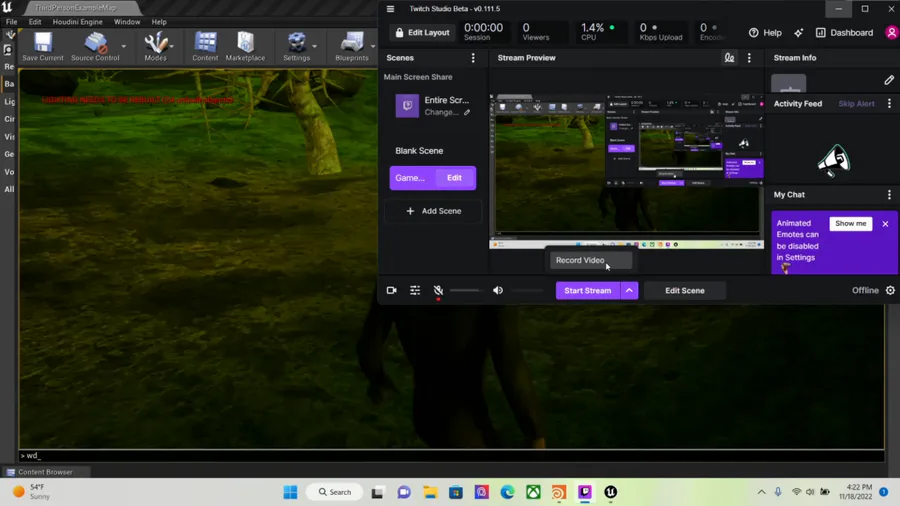Switch to ThirdPersonExampleMap tab
900x506 pixels.
pyautogui.click(x=75, y=8)
